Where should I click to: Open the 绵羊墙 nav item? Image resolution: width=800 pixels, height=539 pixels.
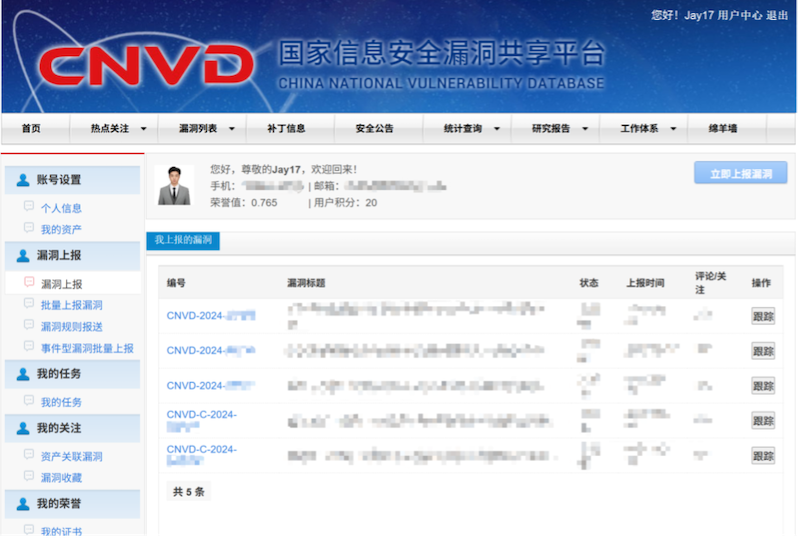coord(722,129)
